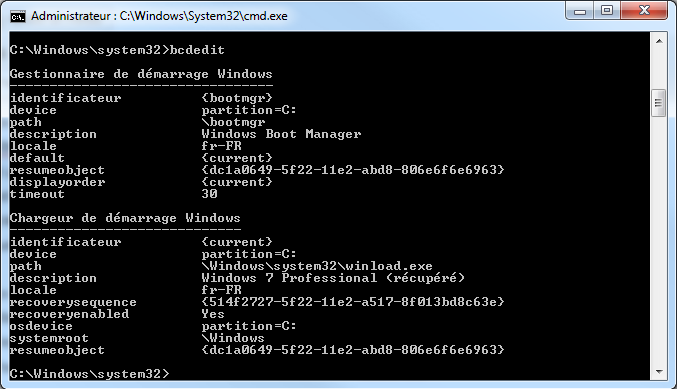
Task: Click the recoverysequence GUID value
Action: 353,302
